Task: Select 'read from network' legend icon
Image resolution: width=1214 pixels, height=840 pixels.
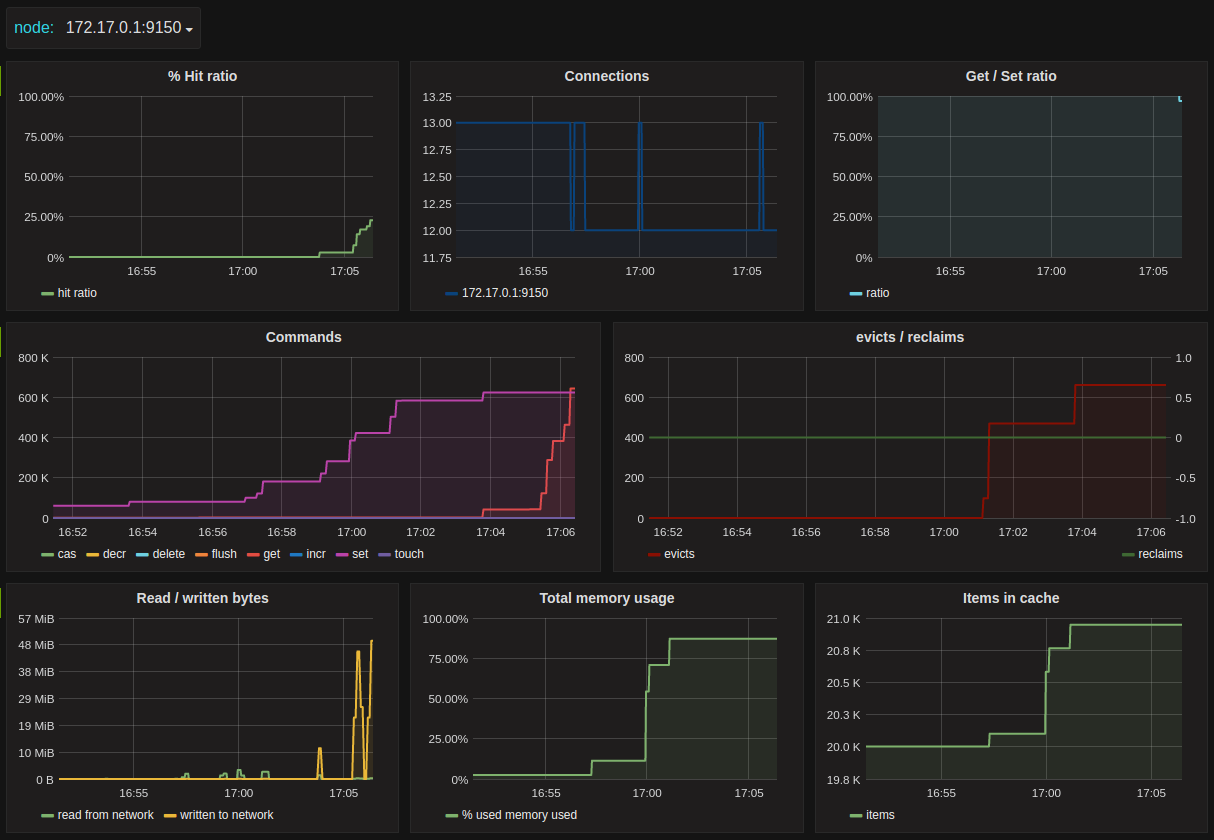Action: point(47,816)
